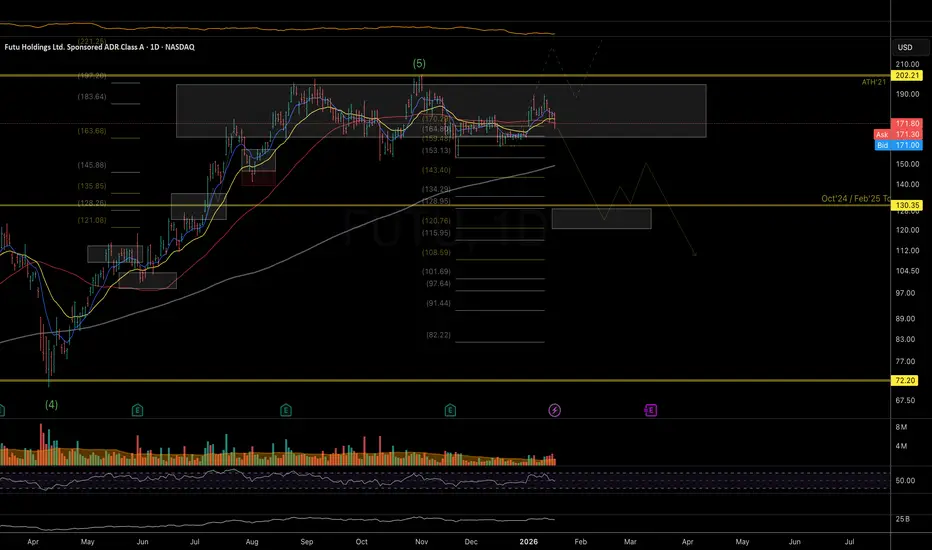The image size is (932, 550).
Task: Select the (121.08) Fibonacci level label
Action: (x=92, y=220)
